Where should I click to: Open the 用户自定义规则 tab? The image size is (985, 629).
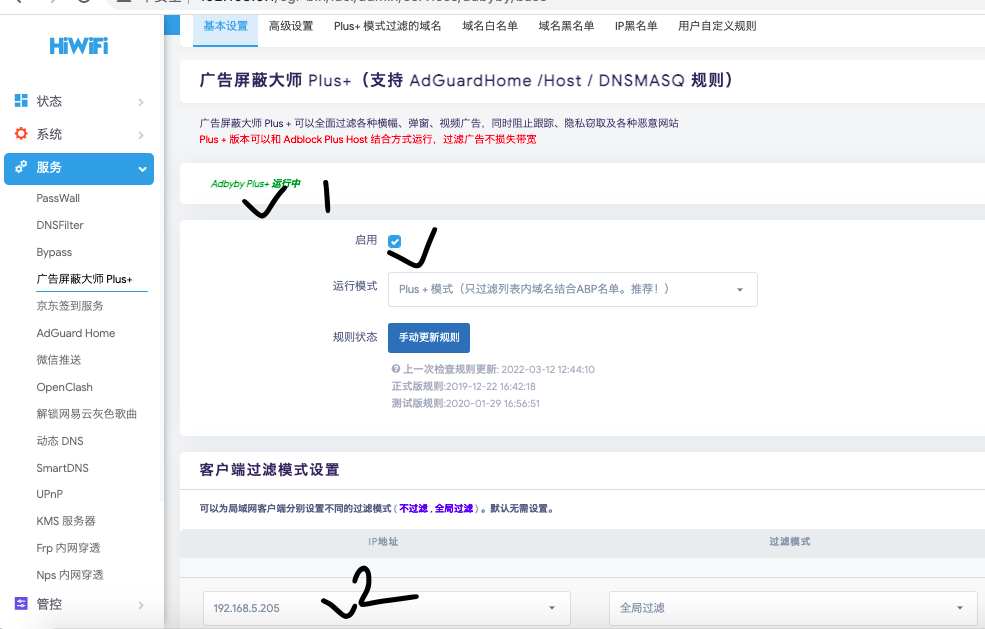coord(717,26)
